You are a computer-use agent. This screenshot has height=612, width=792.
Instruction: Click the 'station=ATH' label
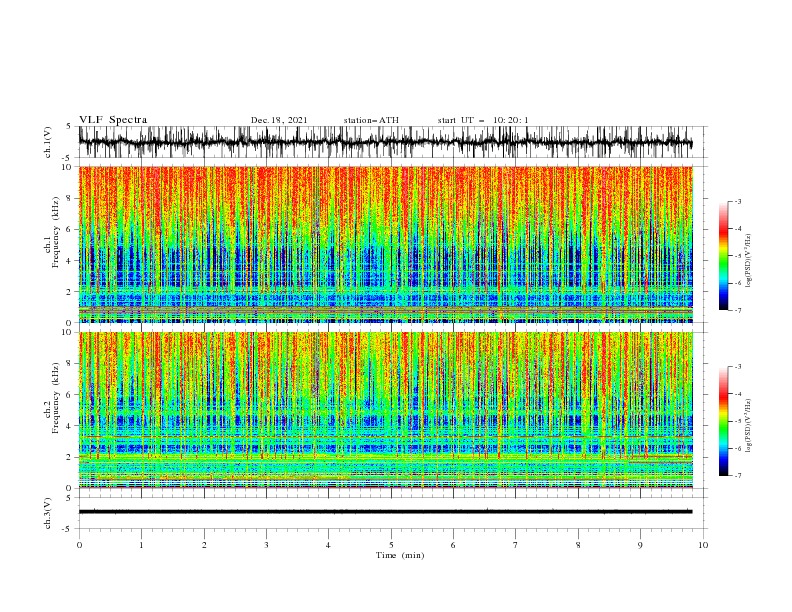(x=371, y=120)
